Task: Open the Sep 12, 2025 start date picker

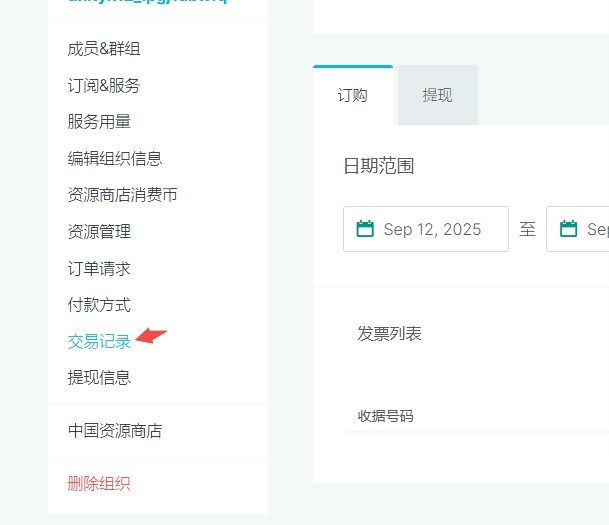Action: coord(426,229)
